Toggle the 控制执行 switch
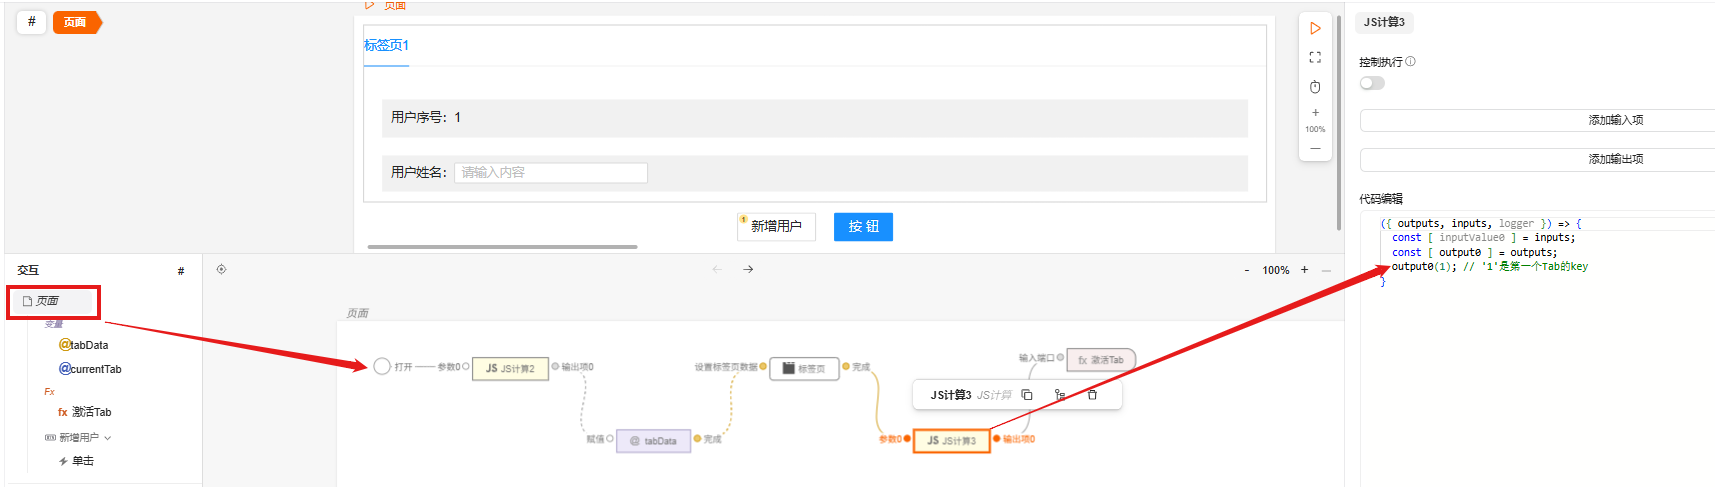Viewport: 1715px width, 487px height. pyautogui.click(x=1372, y=83)
